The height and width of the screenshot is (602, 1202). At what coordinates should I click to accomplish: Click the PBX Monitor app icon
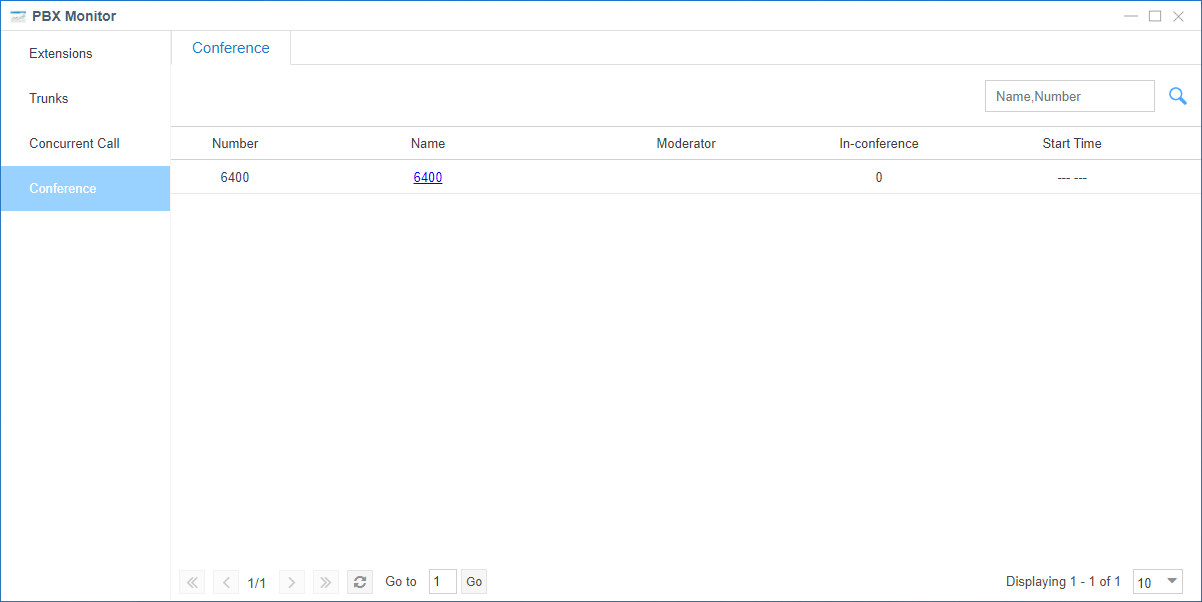pos(18,16)
